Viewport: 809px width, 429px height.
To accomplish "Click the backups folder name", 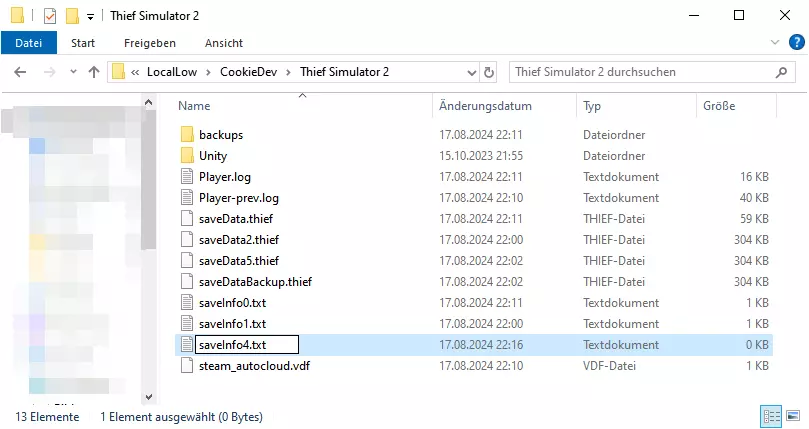I will [x=221, y=135].
